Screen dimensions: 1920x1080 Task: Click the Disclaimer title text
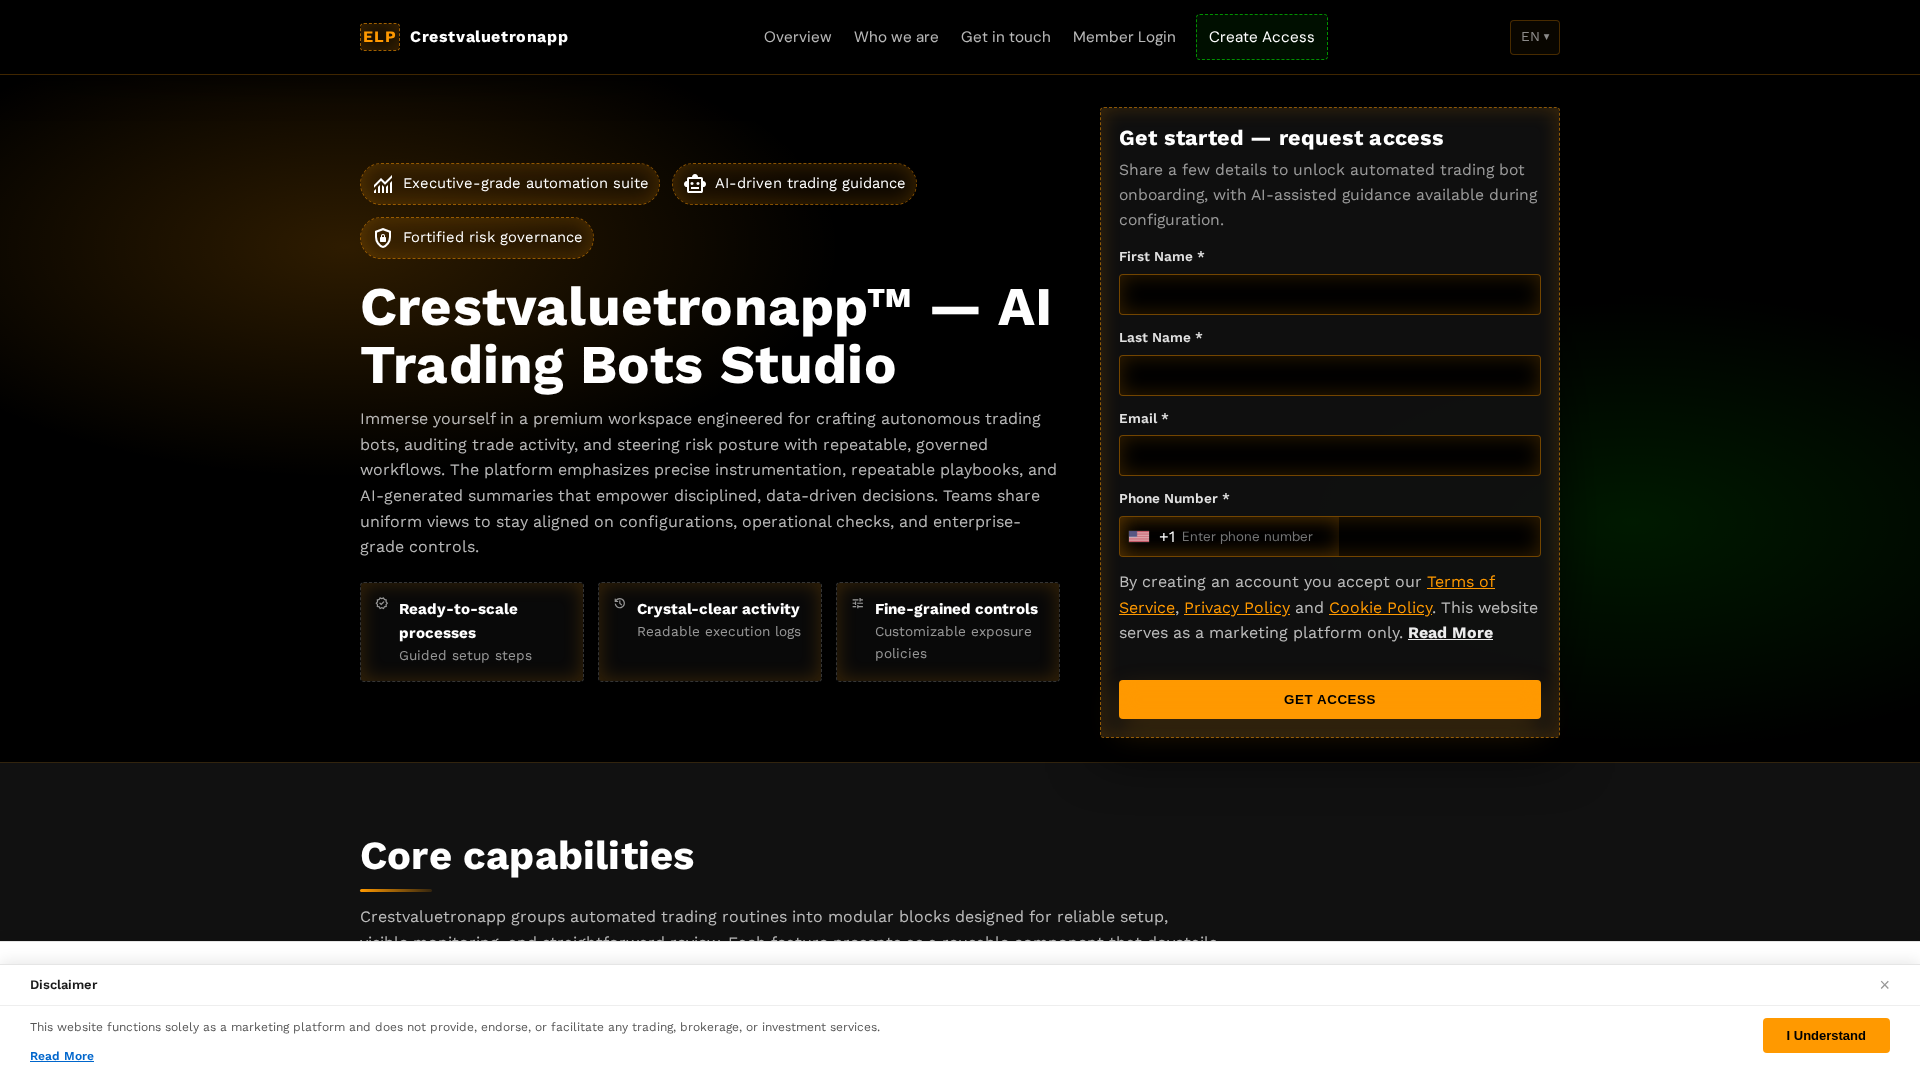(63, 985)
